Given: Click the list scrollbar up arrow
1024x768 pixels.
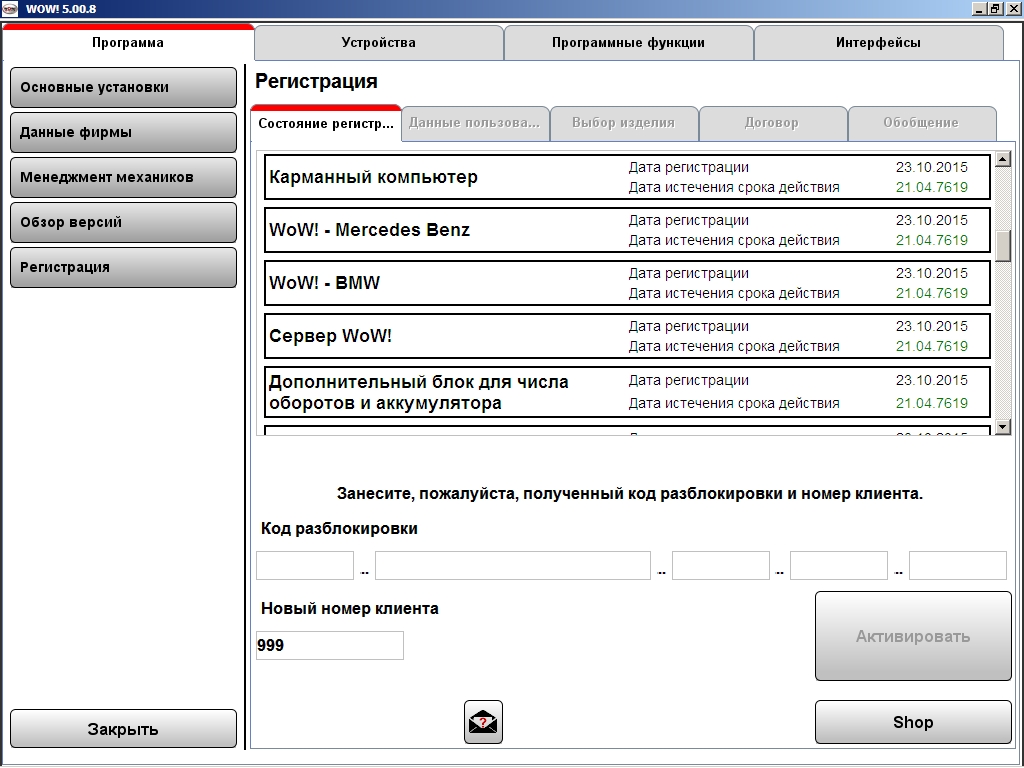Looking at the screenshot, I should pyautogui.click(x=1002, y=159).
